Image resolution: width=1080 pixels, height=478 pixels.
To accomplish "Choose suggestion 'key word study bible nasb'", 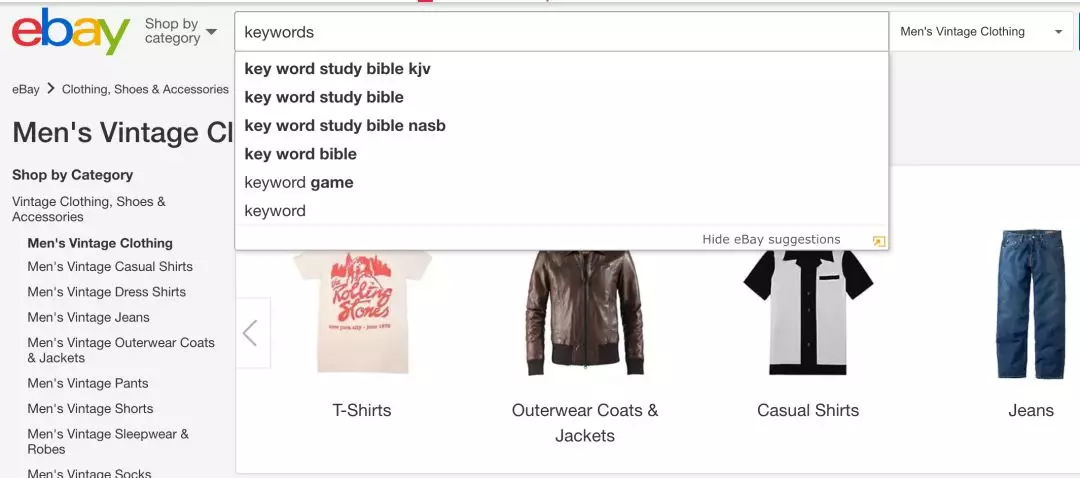I will point(345,125).
